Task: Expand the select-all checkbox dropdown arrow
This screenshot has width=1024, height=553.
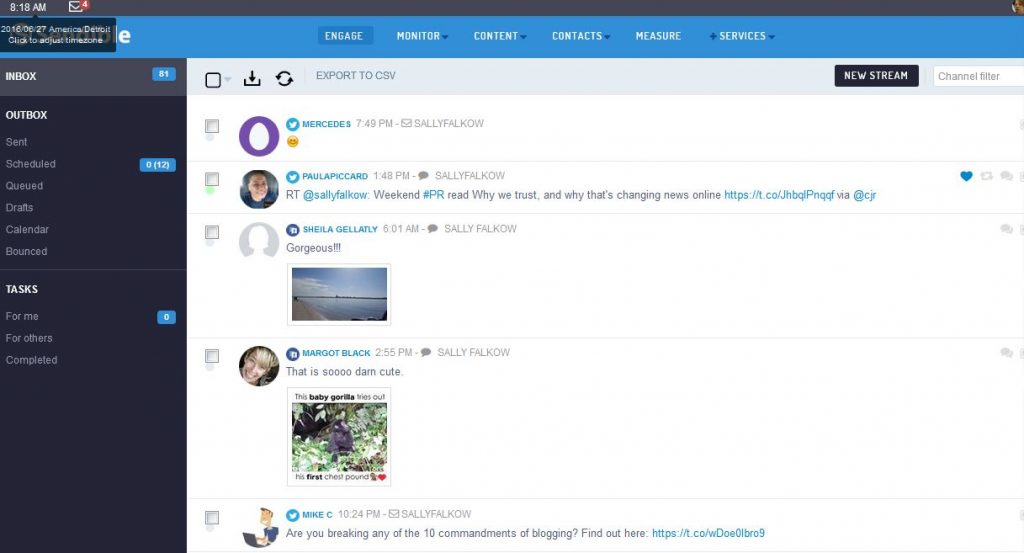Action: pos(227,80)
